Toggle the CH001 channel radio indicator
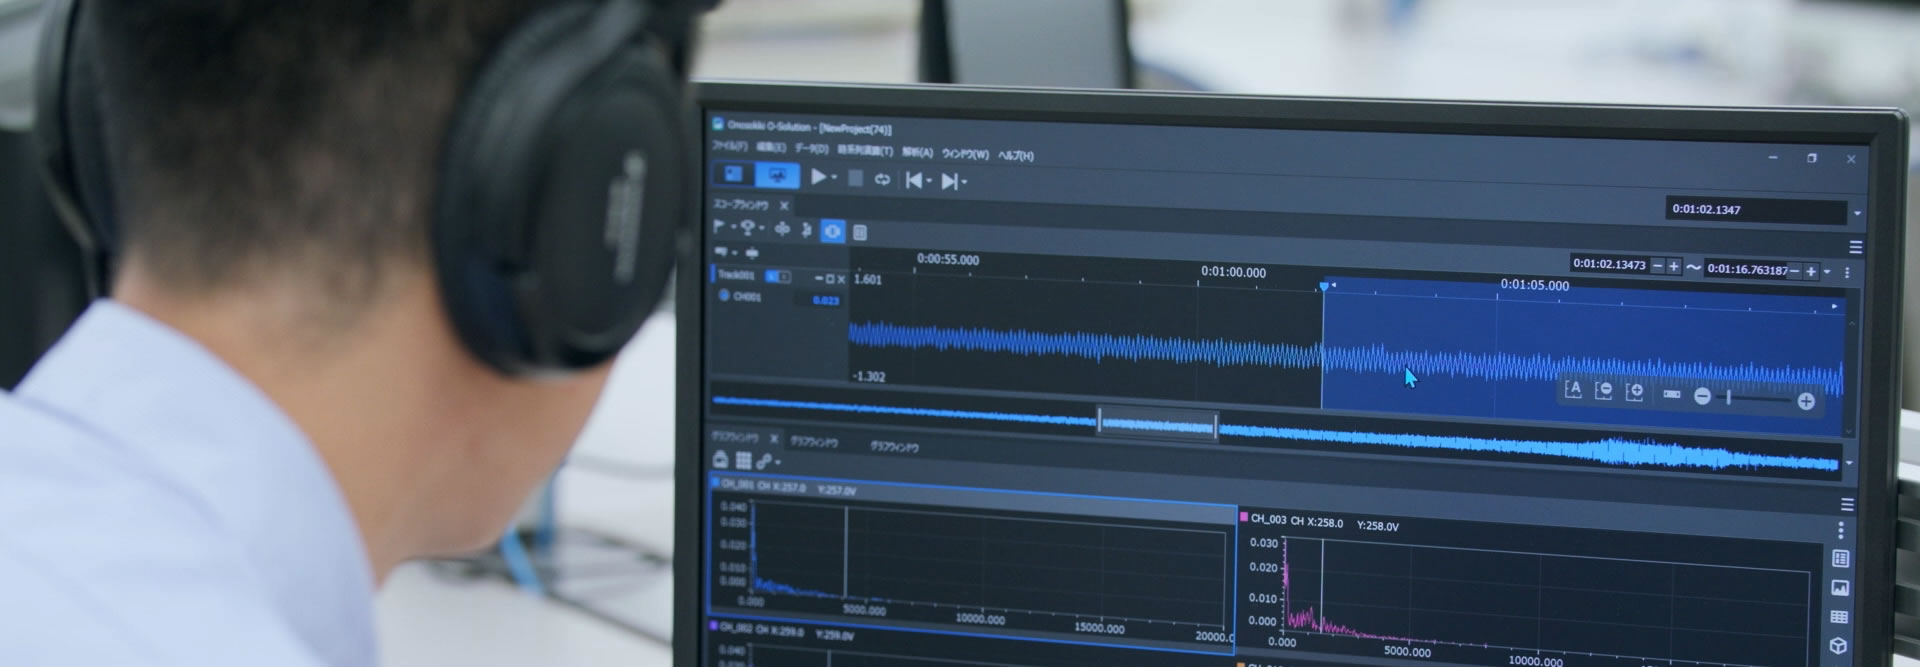The height and width of the screenshot is (667, 1920). coord(724,295)
